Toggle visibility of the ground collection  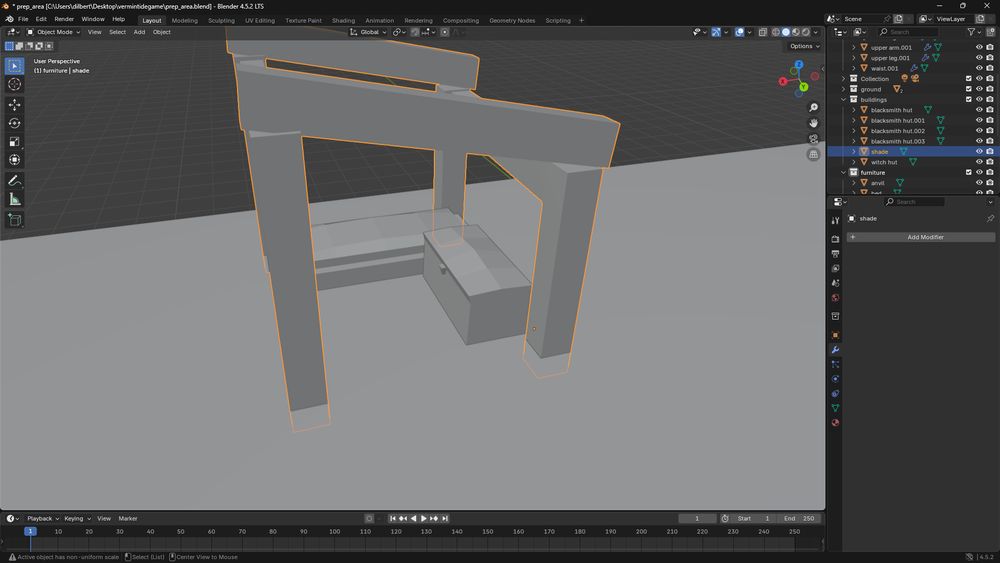(x=979, y=89)
